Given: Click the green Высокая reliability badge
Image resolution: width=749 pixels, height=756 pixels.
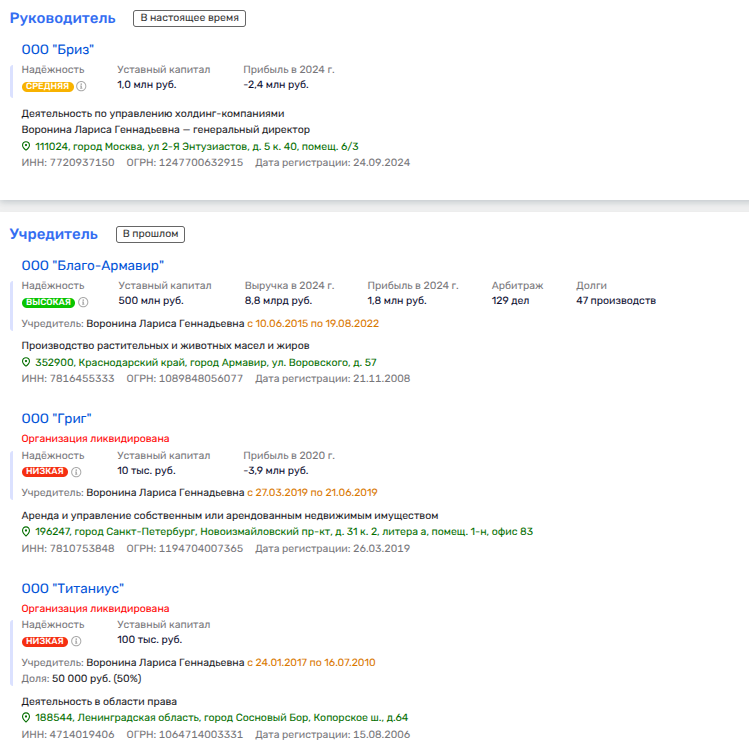Looking at the screenshot, I should coord(48,302).
